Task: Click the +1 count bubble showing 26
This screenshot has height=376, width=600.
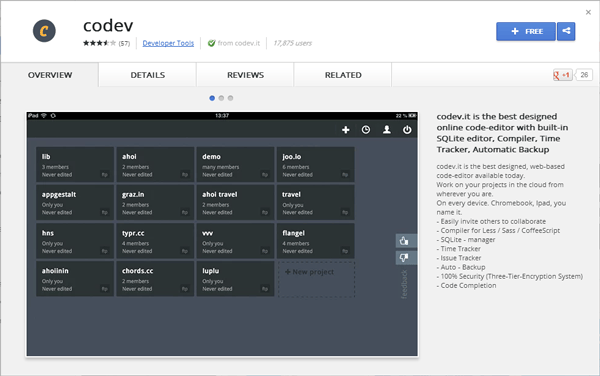Action: click(x=584, y=75)
